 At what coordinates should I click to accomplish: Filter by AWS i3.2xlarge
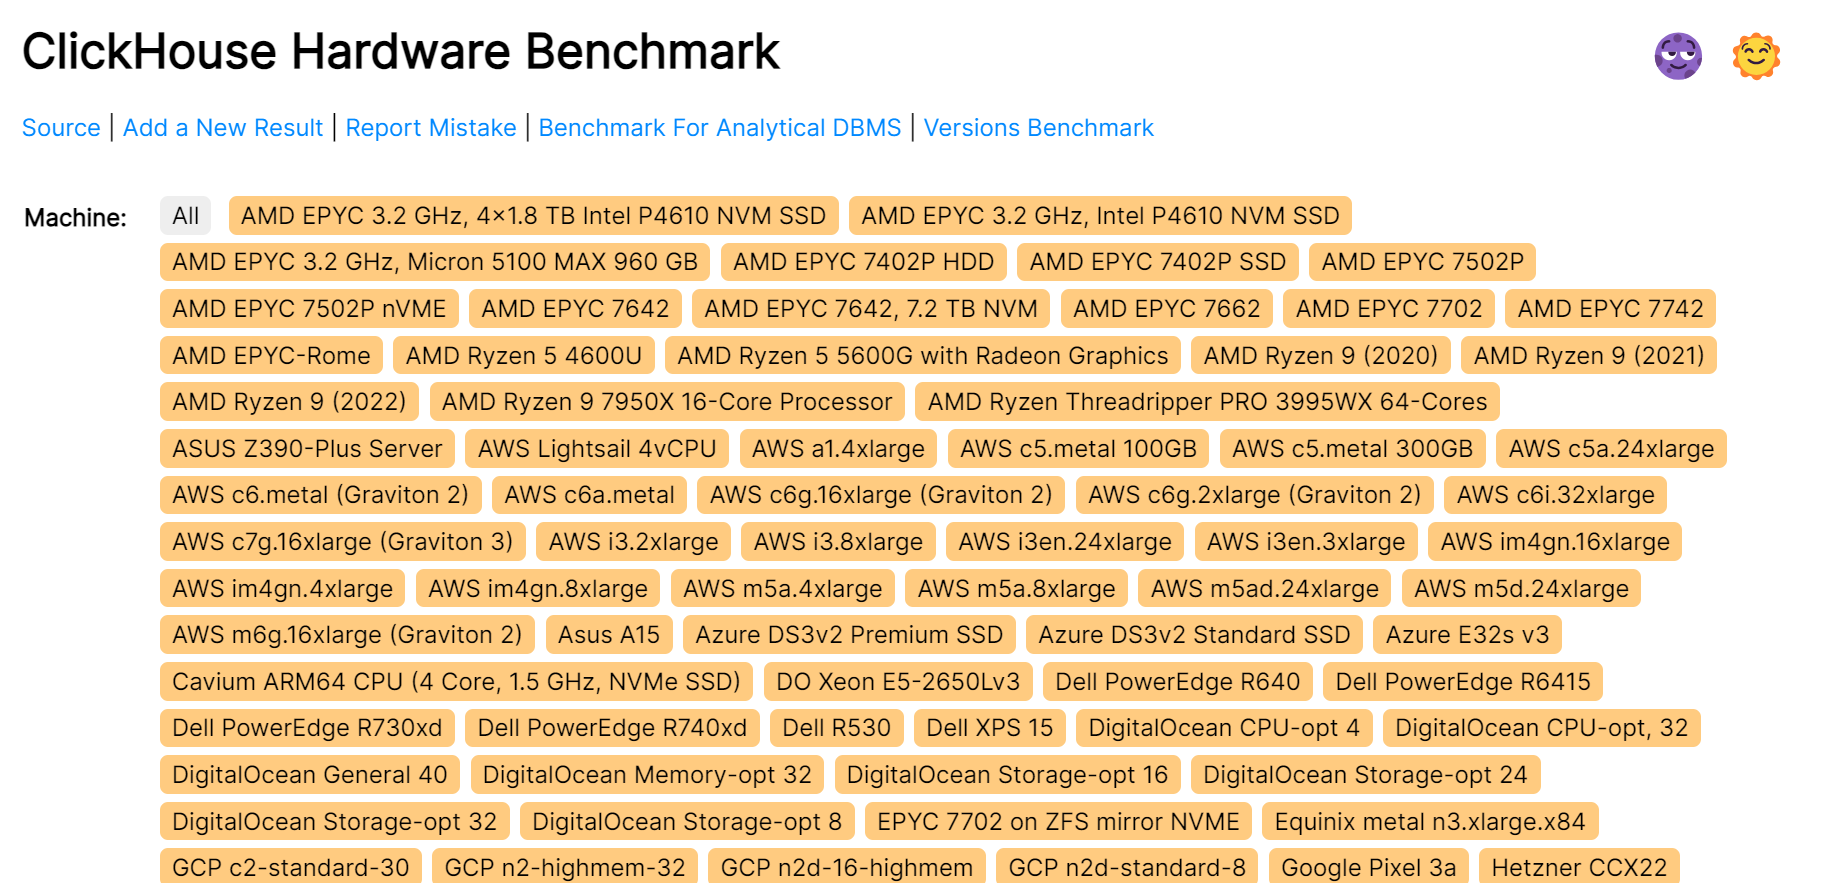(x=634, y=542)
